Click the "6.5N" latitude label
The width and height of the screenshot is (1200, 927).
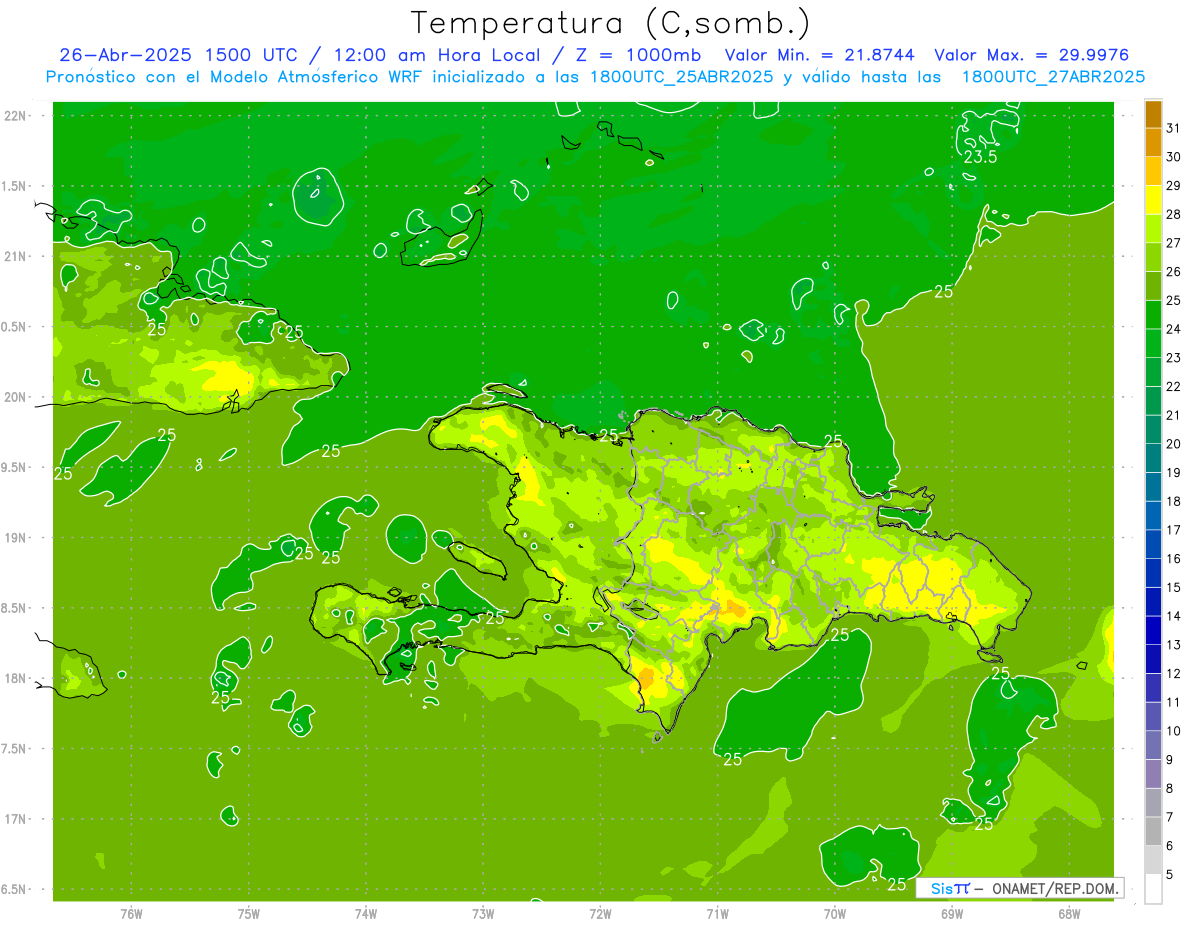click(x=14, y=890)
